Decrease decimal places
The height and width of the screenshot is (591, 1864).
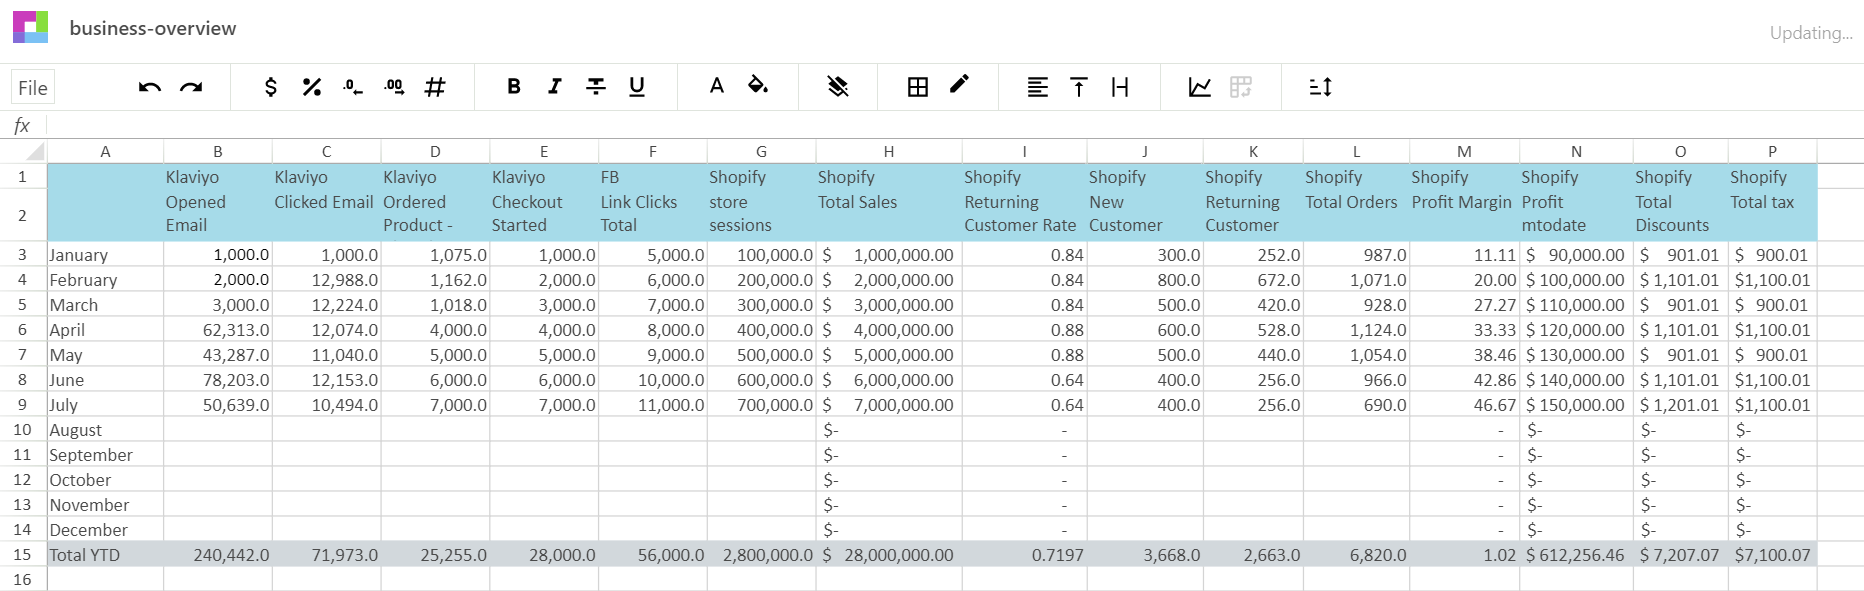point(353,87)
